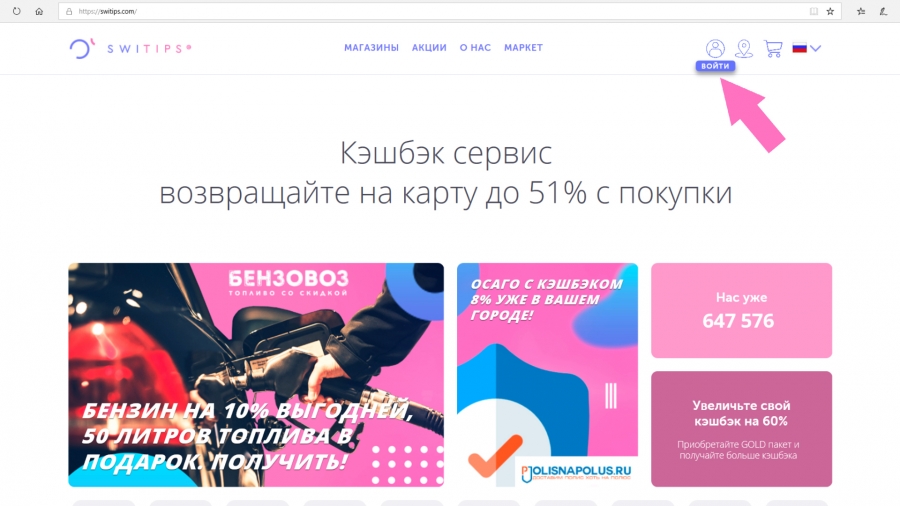Image resolution: width=900 pixels, height=506 pixels.
Task: Open the favorites hub star icon
Action: tap(861, 11)
